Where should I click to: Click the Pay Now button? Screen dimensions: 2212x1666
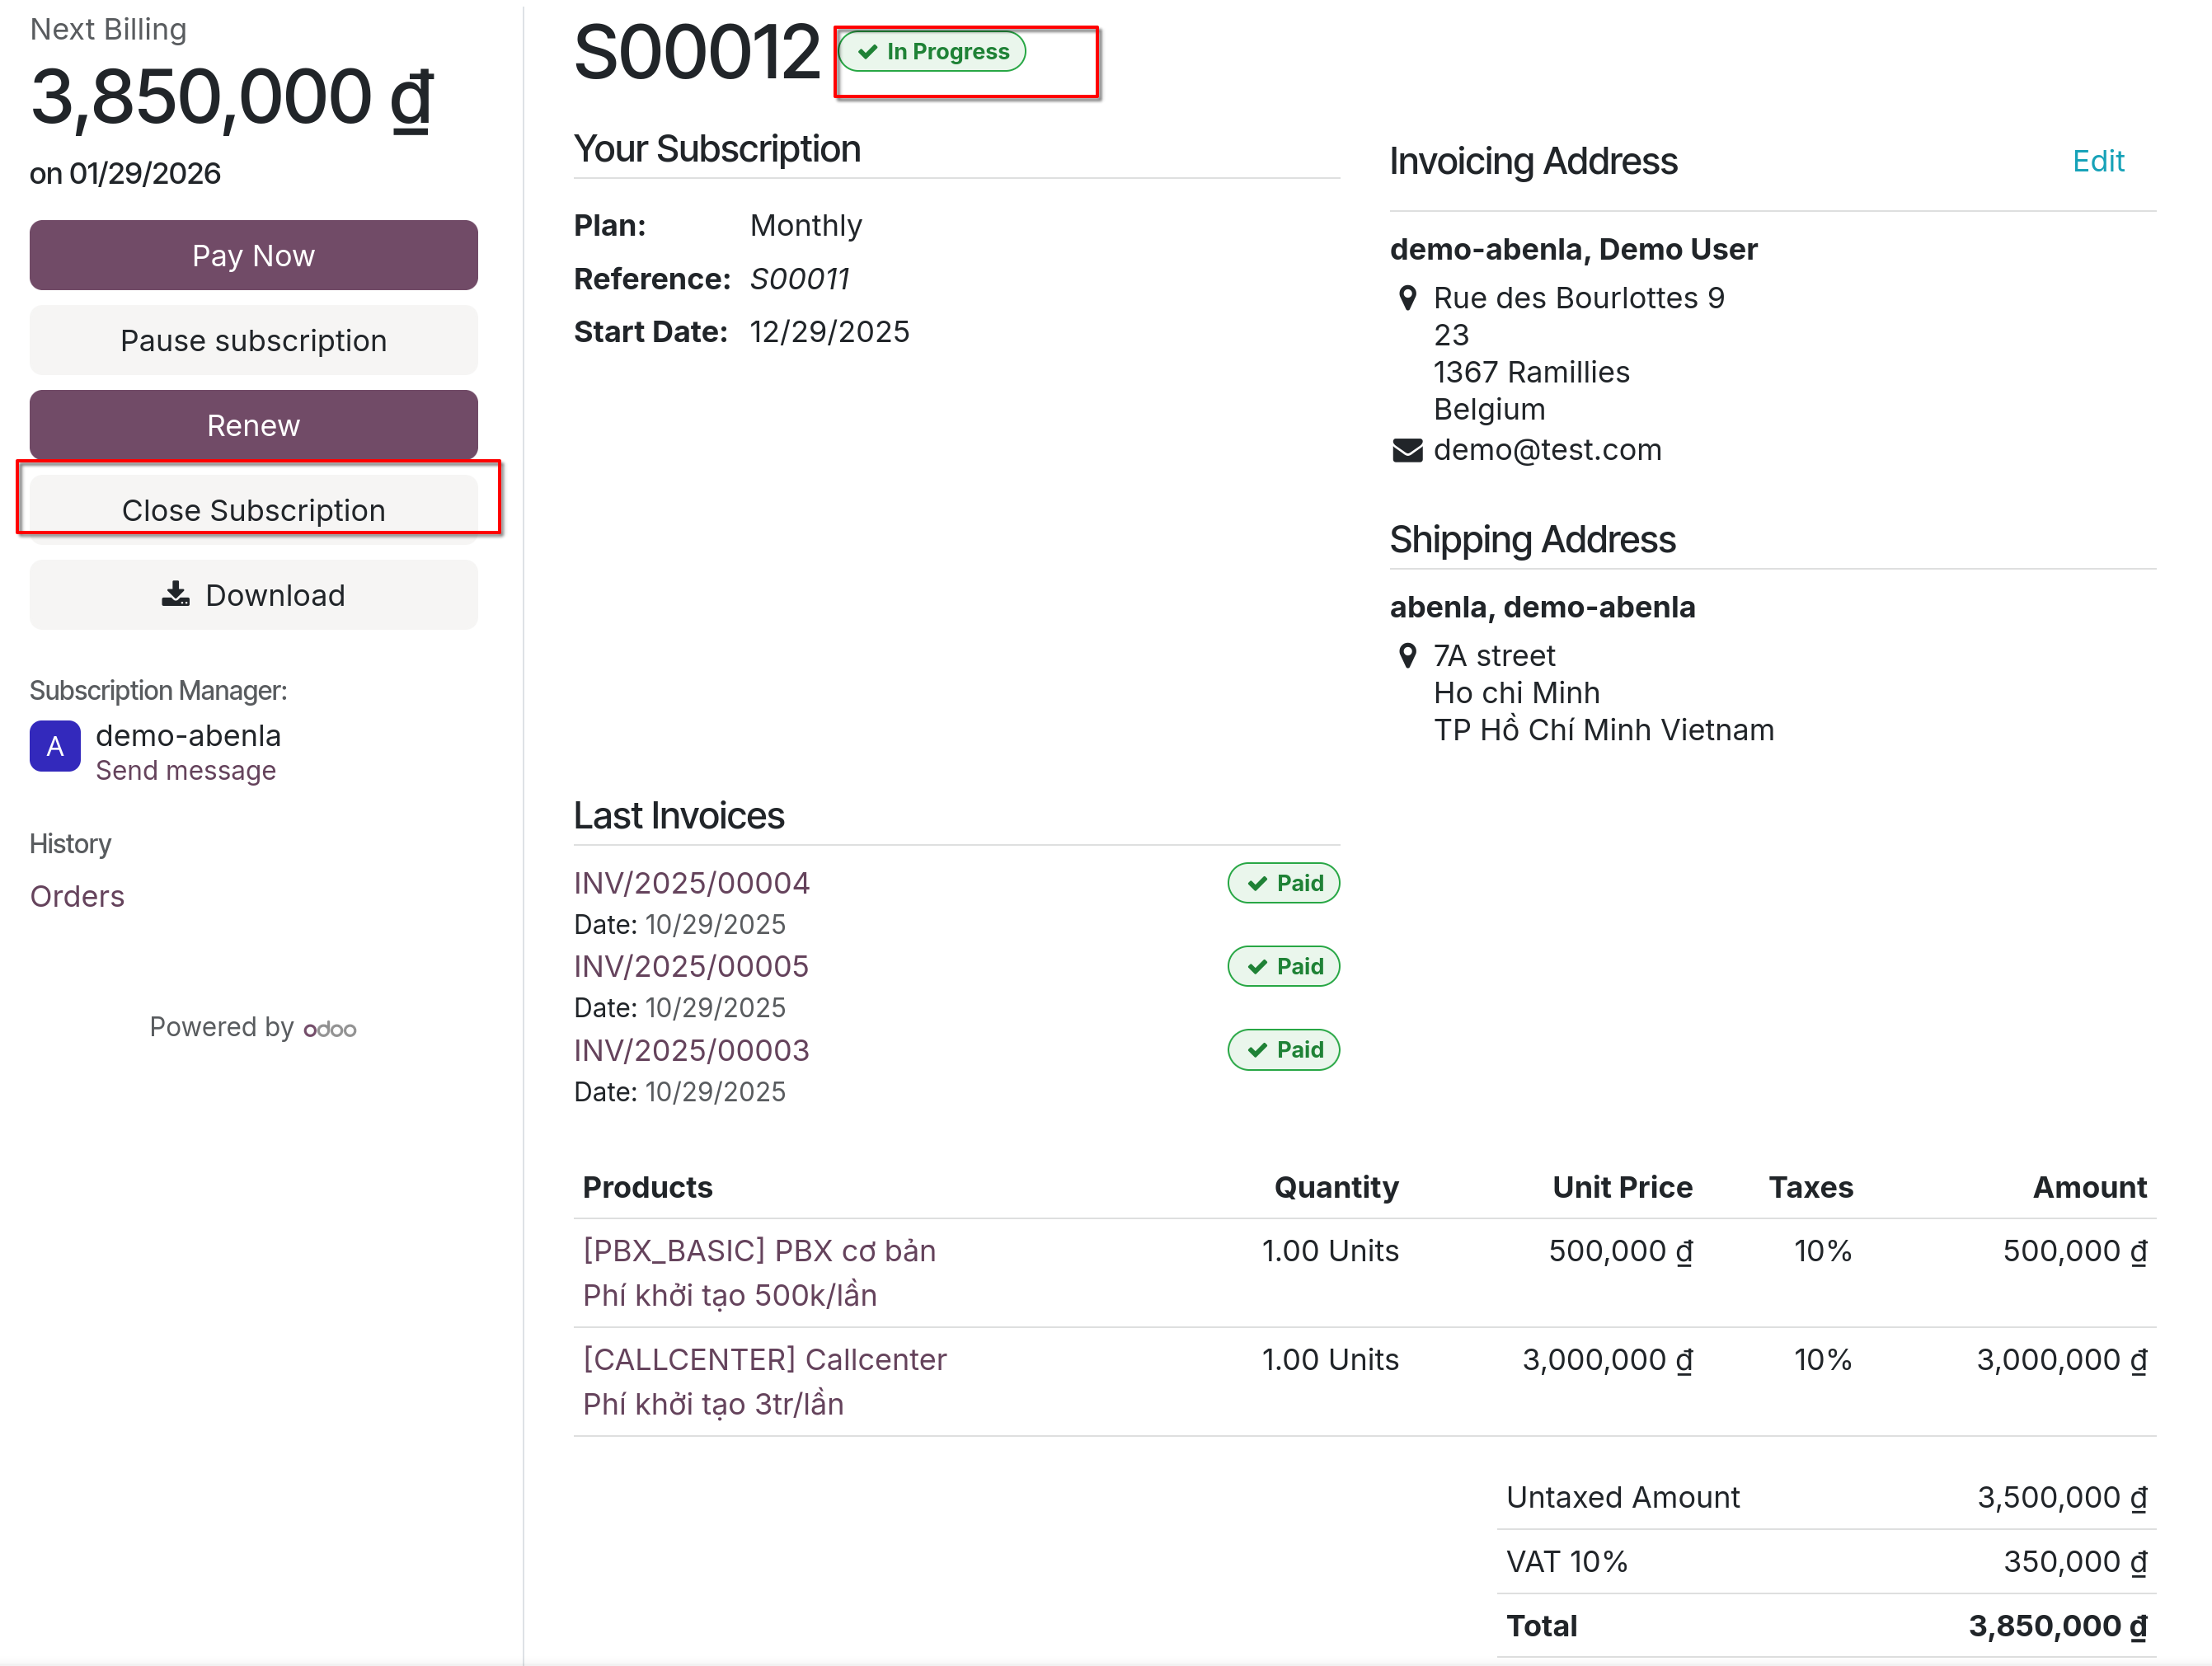pyautogui.click(x=253, y=255)
